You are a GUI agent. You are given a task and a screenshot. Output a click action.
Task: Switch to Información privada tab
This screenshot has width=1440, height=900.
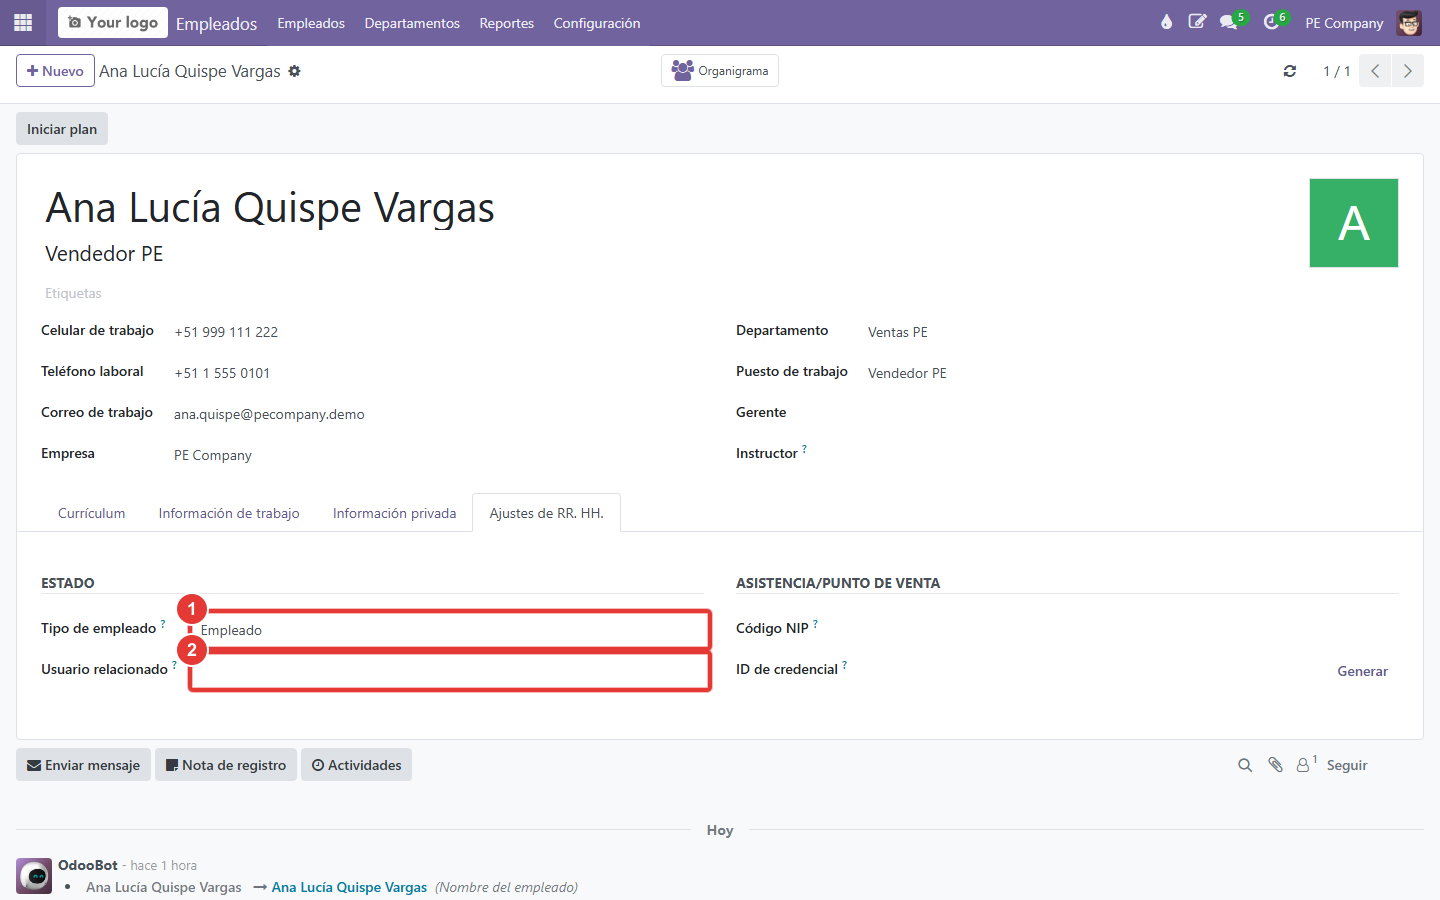pyautogui.click(x=394, y=513)
